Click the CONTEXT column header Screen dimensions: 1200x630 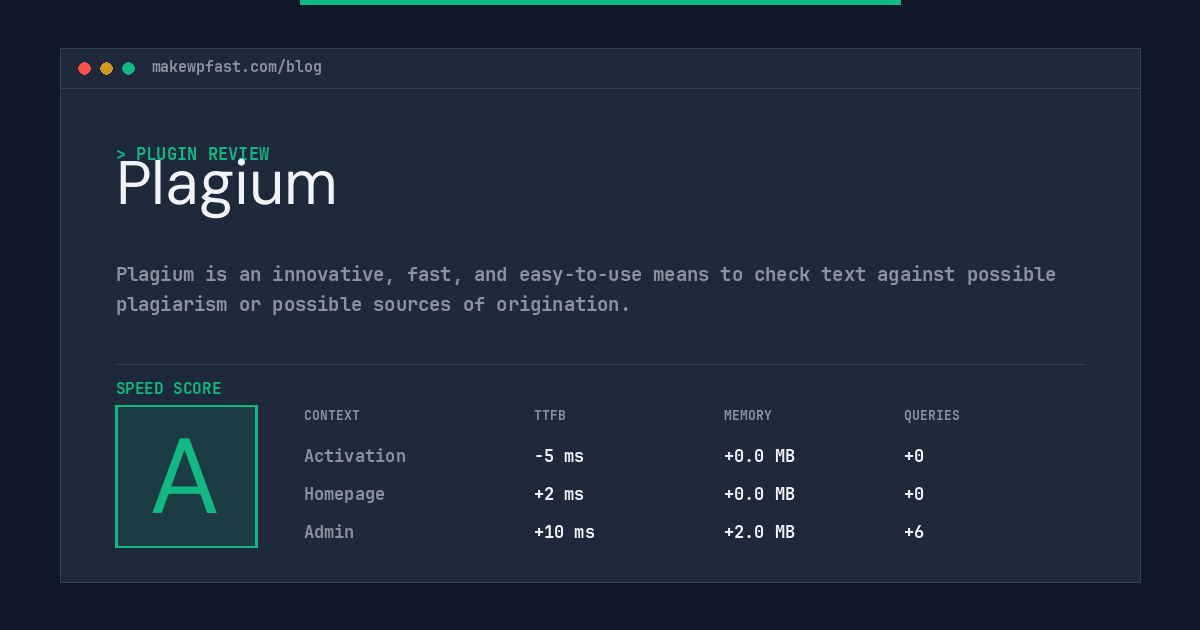332,415
